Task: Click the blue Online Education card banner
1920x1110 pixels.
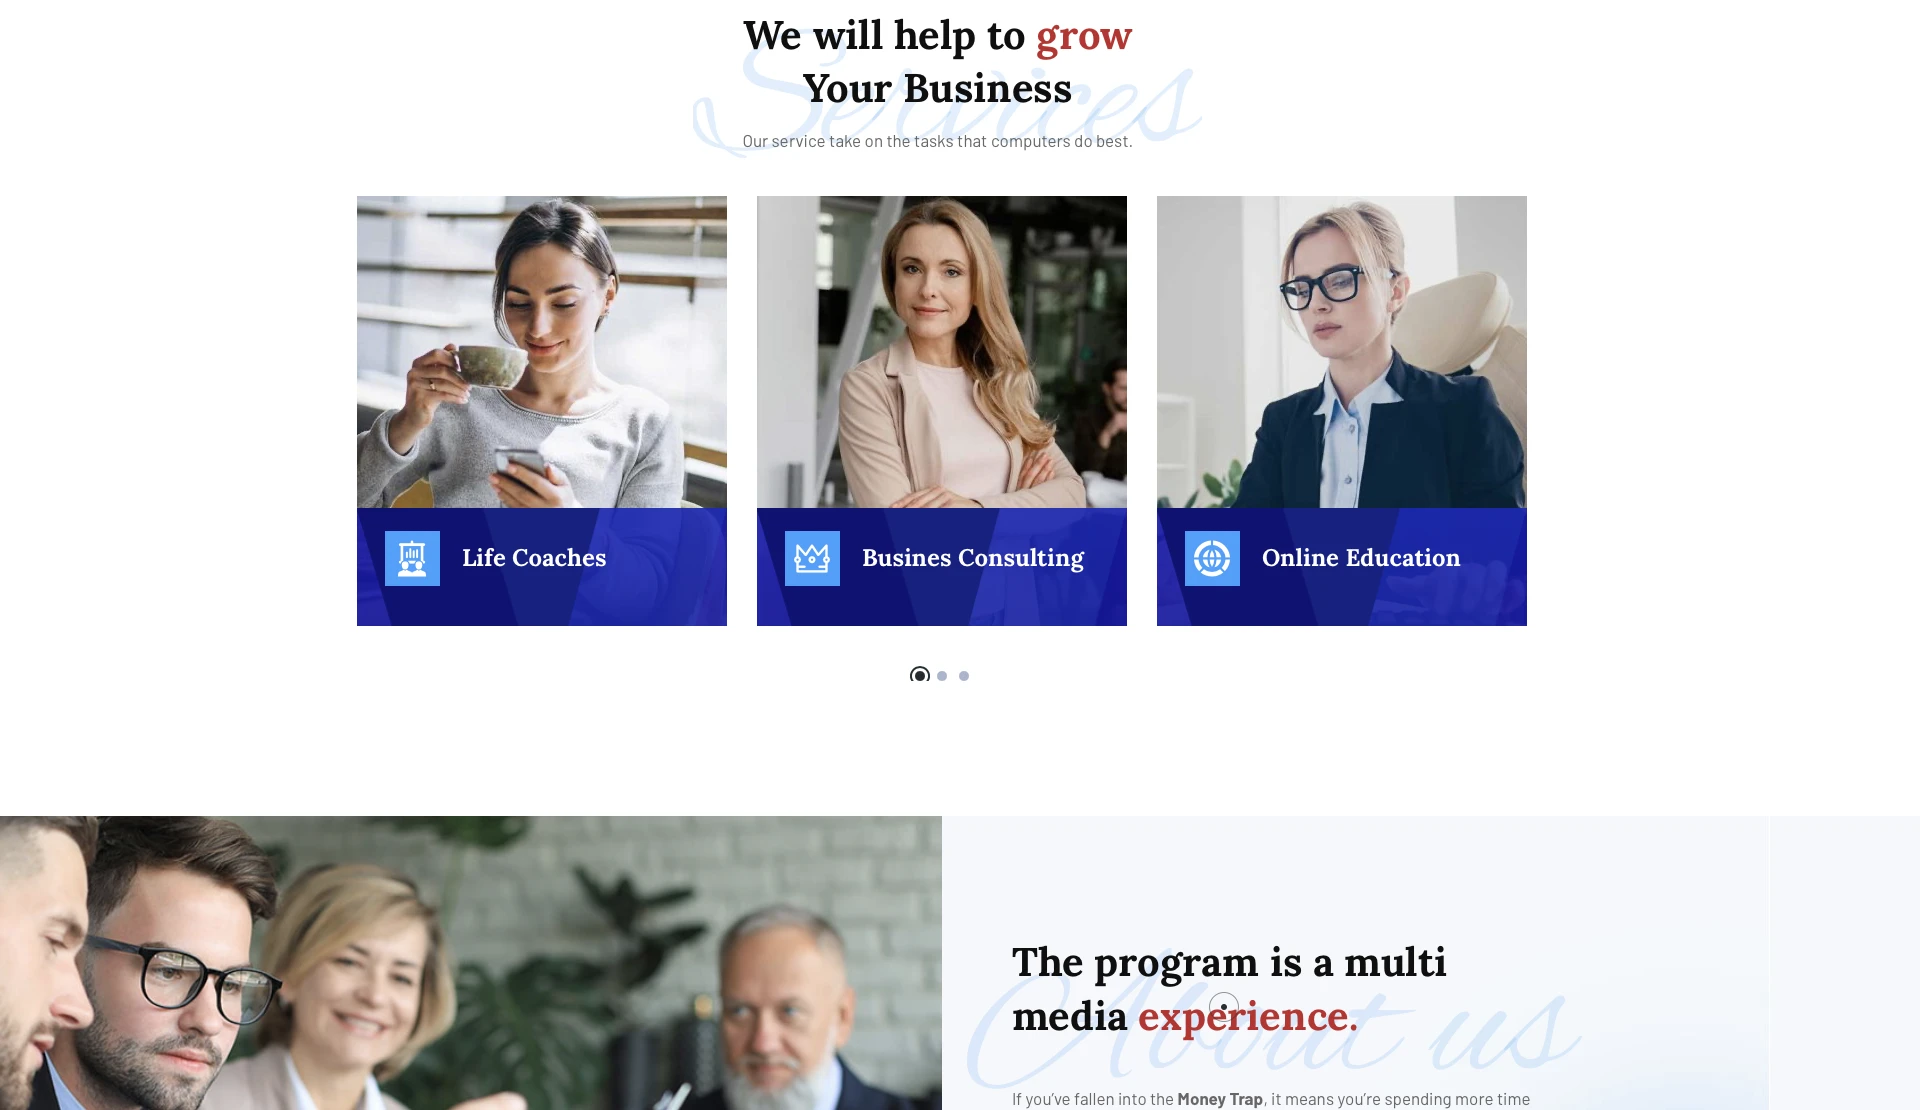Action: coord(1342,567)
